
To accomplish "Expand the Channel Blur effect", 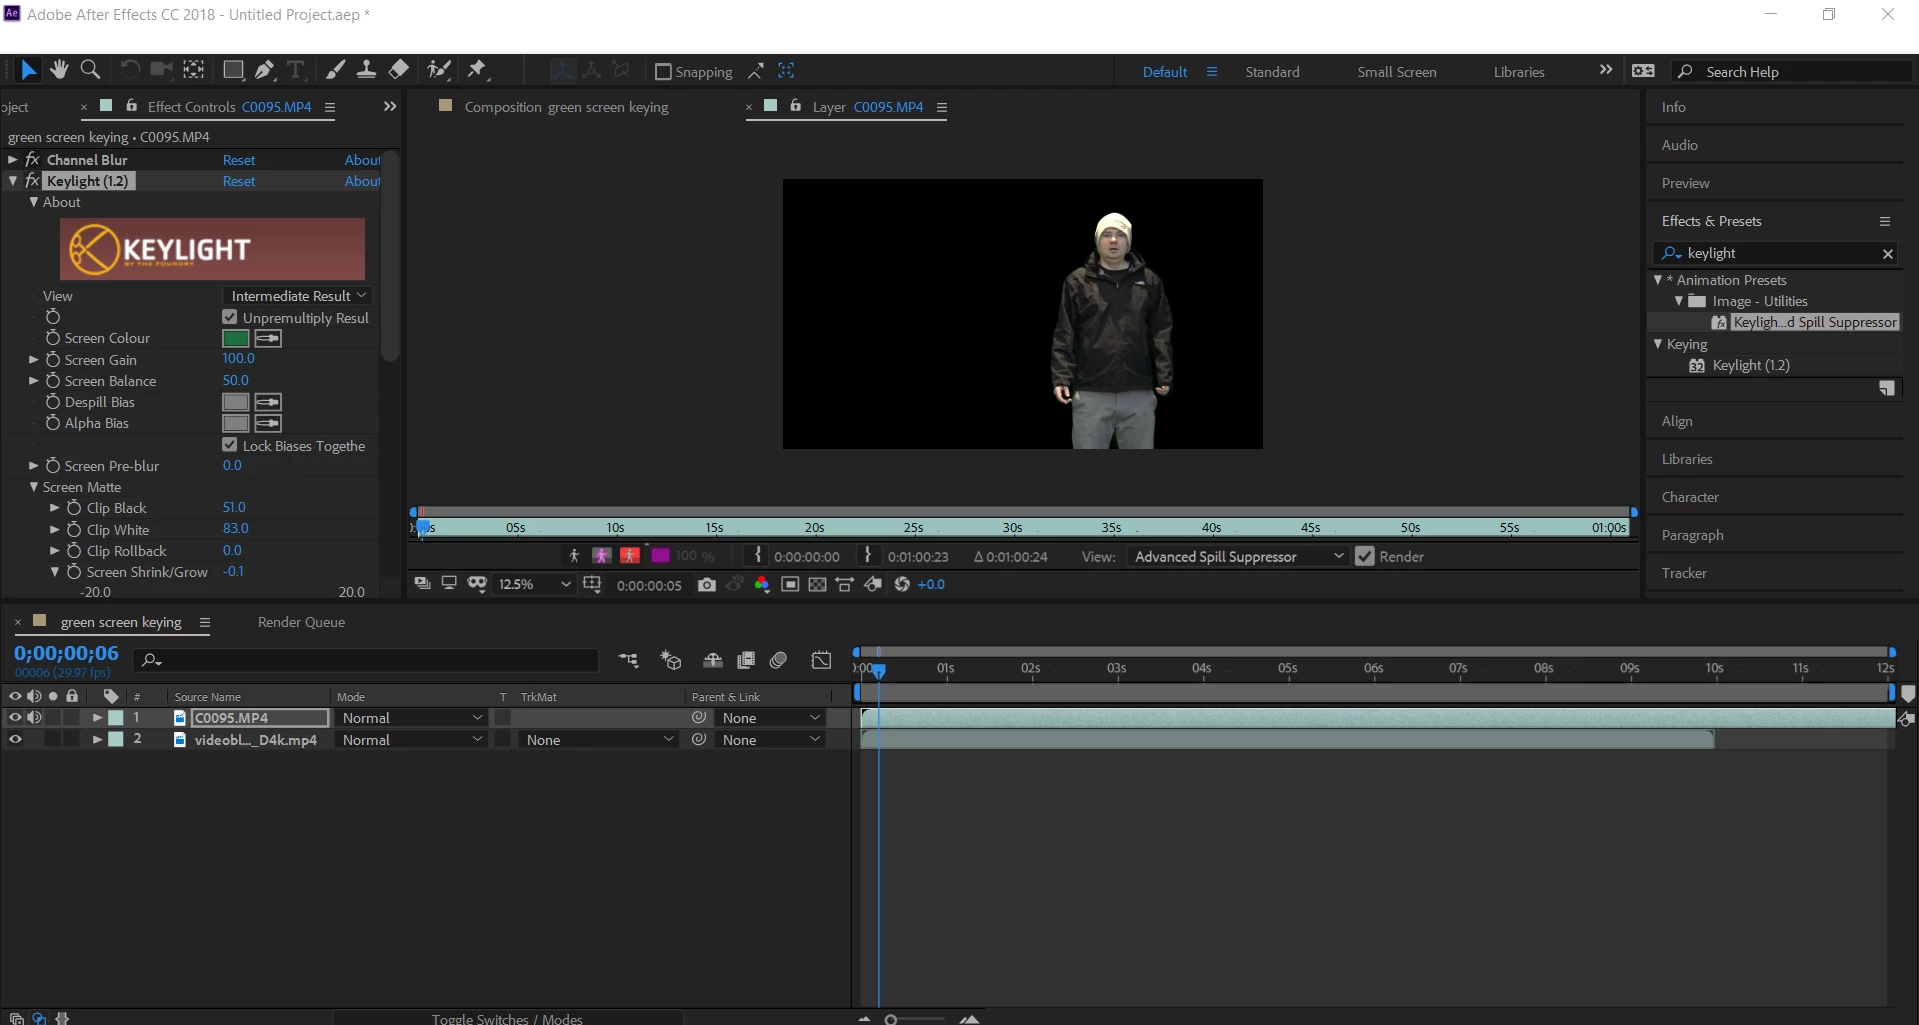I will click(13, 160).
